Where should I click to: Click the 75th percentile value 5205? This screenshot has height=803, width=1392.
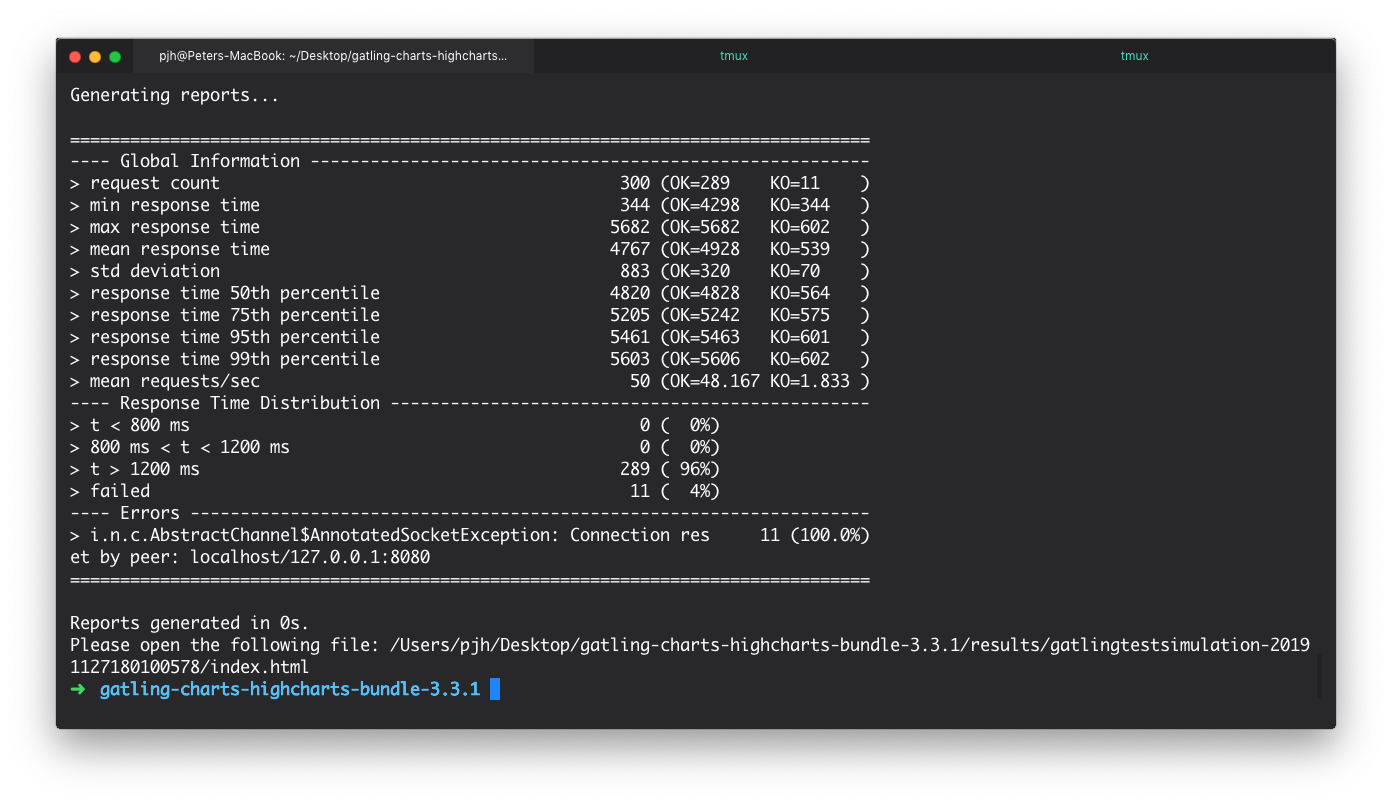tap(630, 315)
